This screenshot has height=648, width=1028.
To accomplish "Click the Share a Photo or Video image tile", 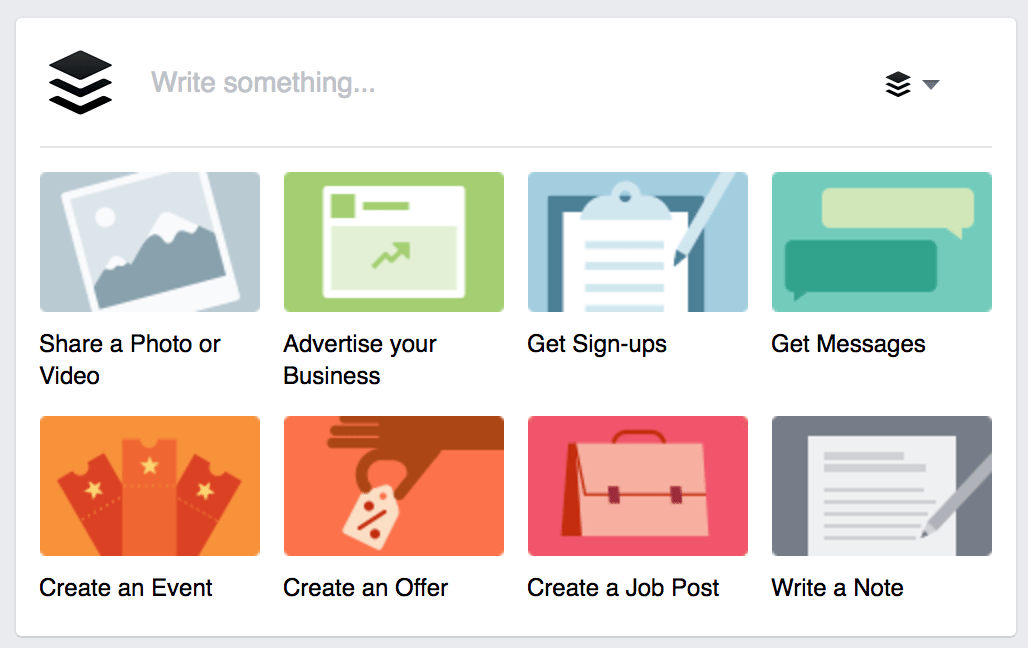I will pos(149,241).
